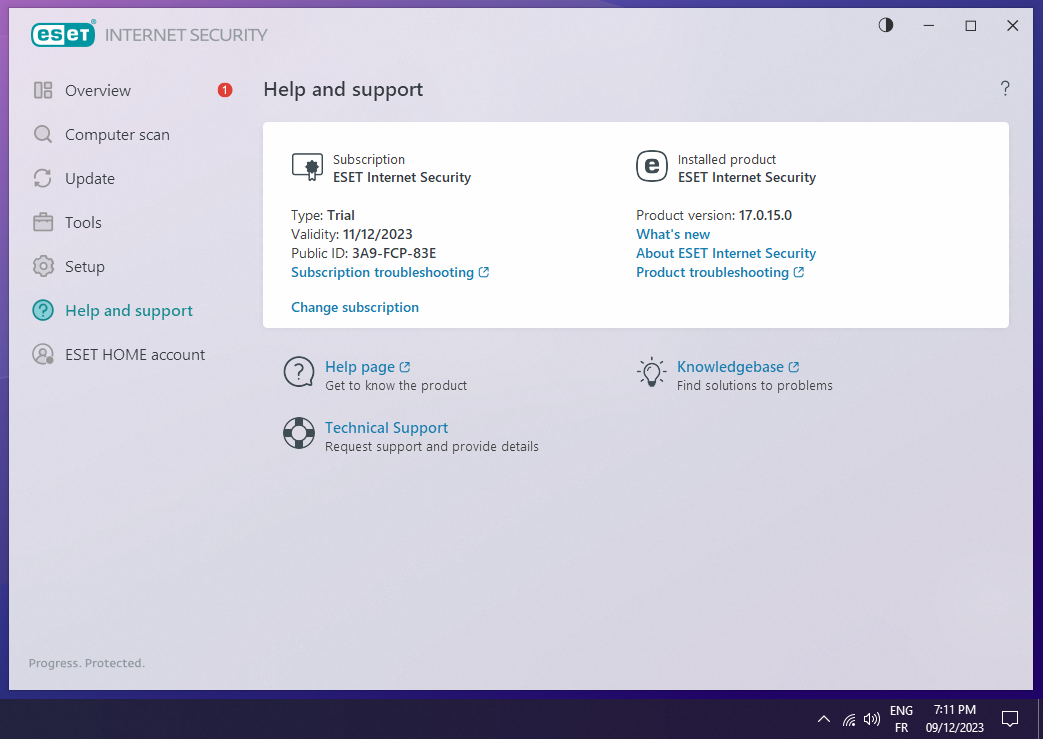Click the Setup gear icon
This screenshot has width=1043, height=739.
pyautogui.click(x=43, y=266)
